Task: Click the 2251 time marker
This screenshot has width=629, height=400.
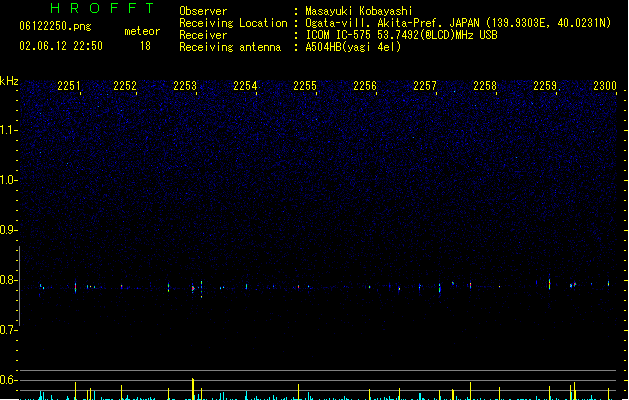Action: coord(69,86)
